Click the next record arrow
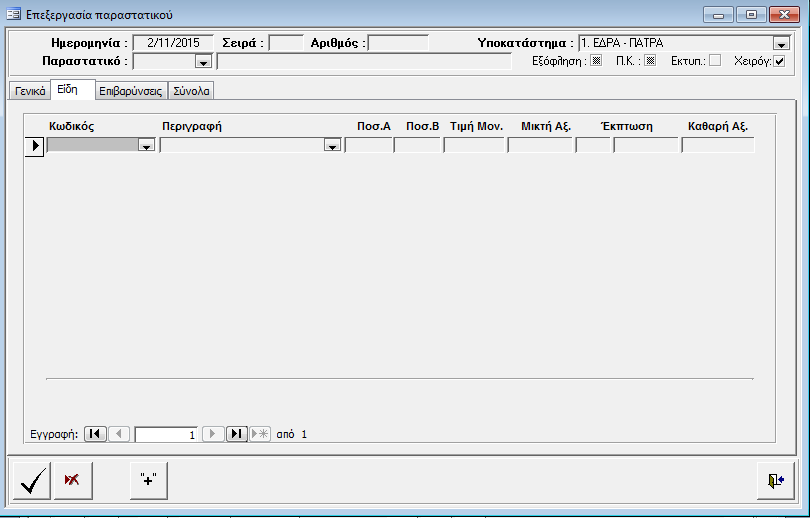This screenshot has width=810, height=518. (213, 434)
